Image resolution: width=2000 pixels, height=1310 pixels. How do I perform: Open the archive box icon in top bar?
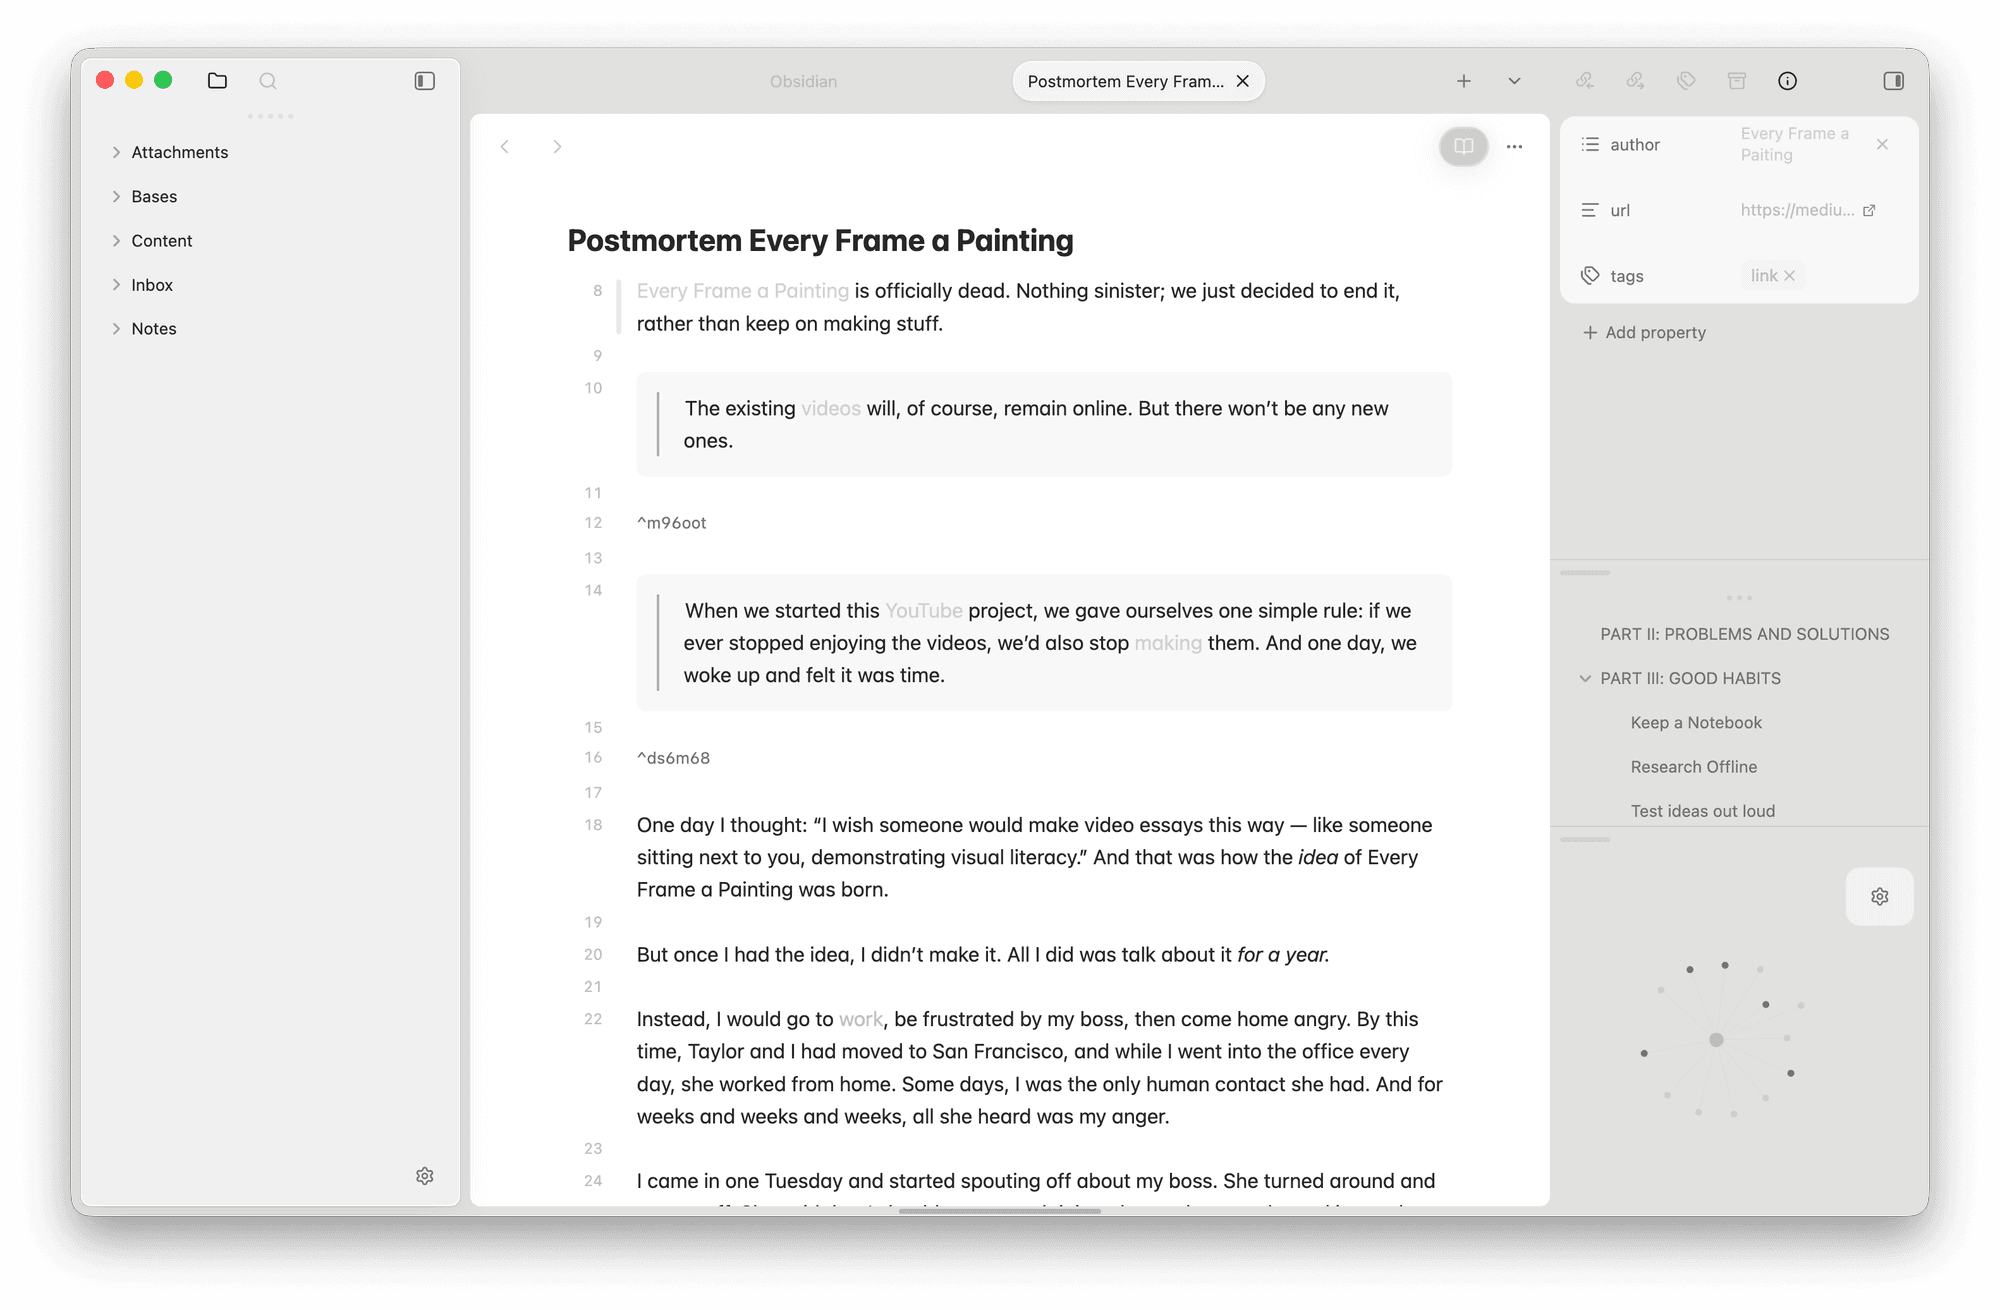click(x=1737, y=81)
